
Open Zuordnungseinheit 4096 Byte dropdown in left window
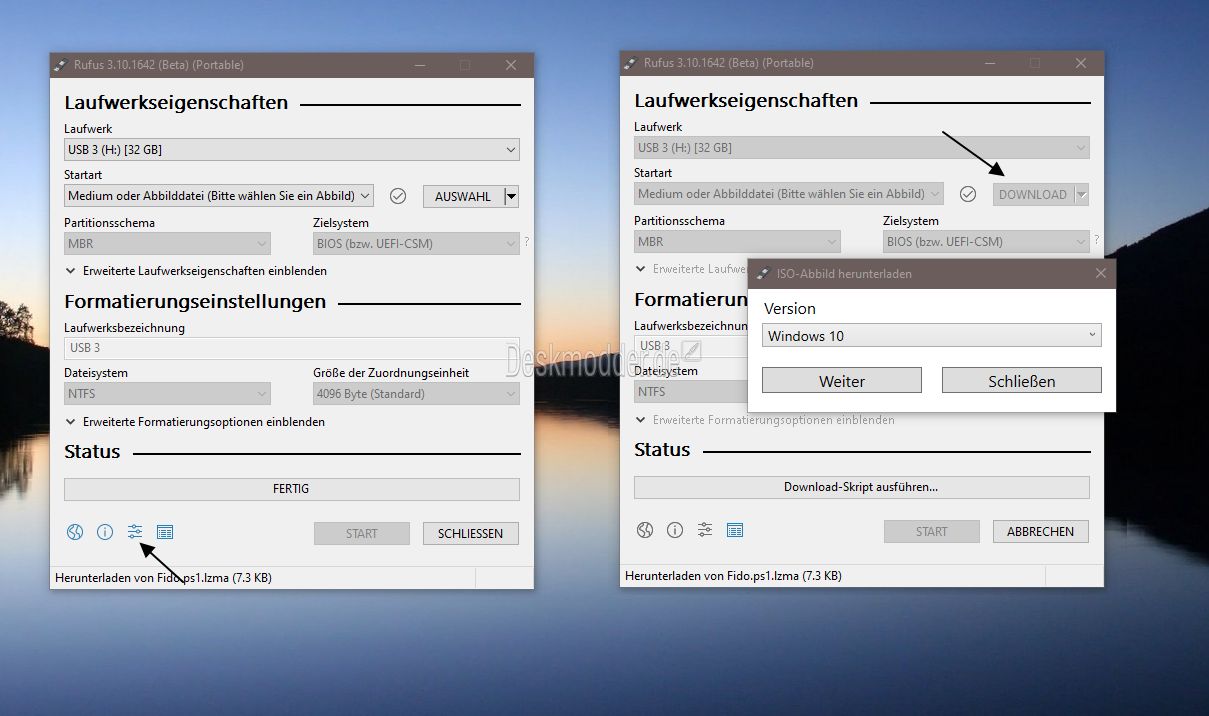point(416,394)
